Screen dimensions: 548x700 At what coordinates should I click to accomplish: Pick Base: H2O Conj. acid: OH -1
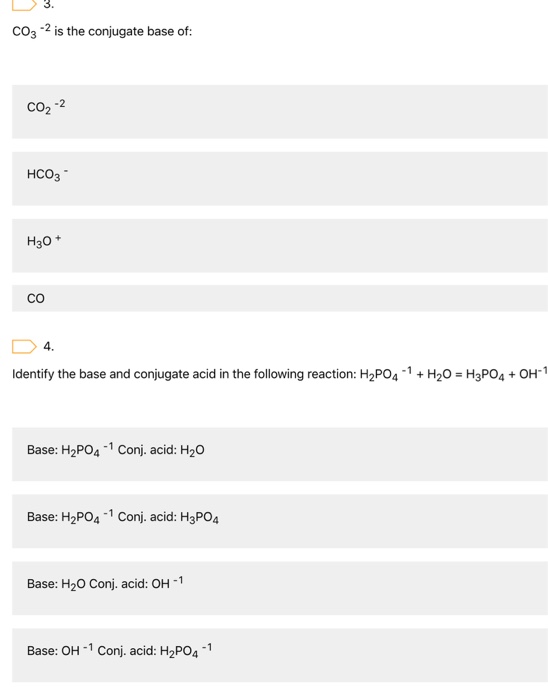pos(280,588)
